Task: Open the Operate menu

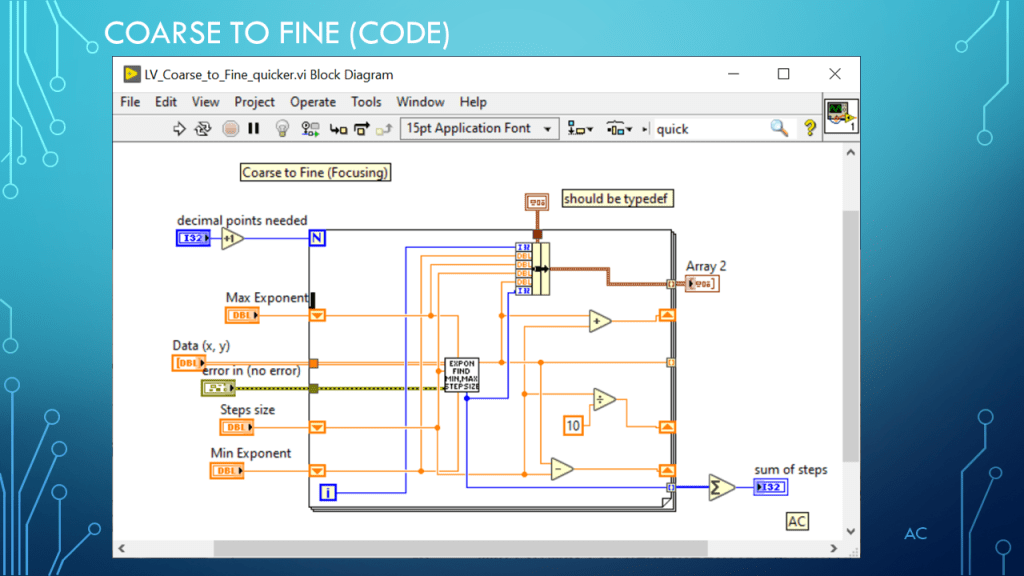Action: [x=313, y=102]
